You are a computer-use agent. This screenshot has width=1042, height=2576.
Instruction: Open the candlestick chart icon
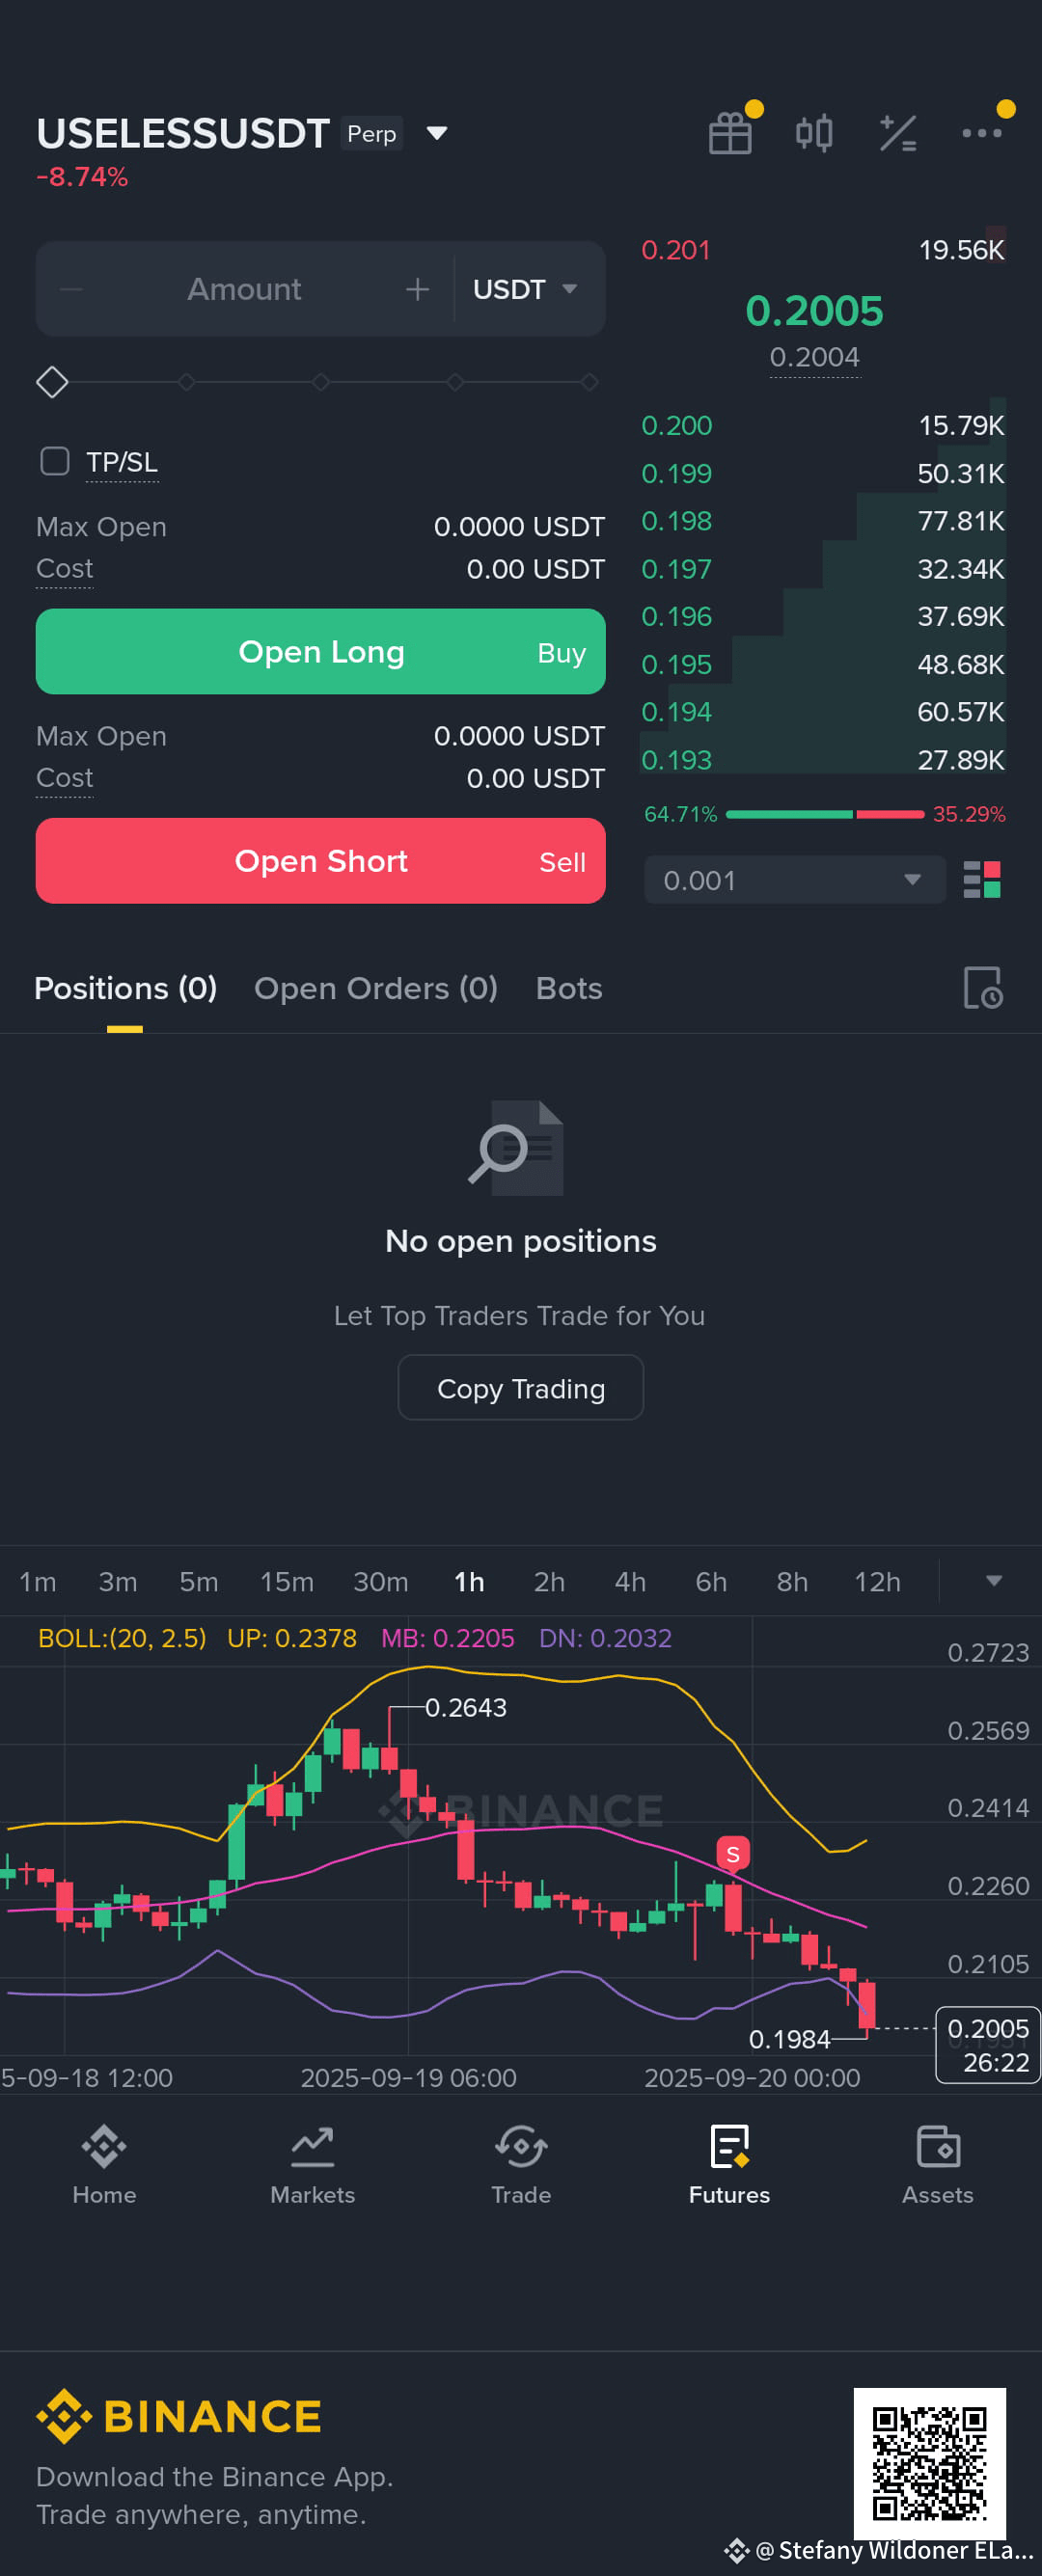click(814, 133)
